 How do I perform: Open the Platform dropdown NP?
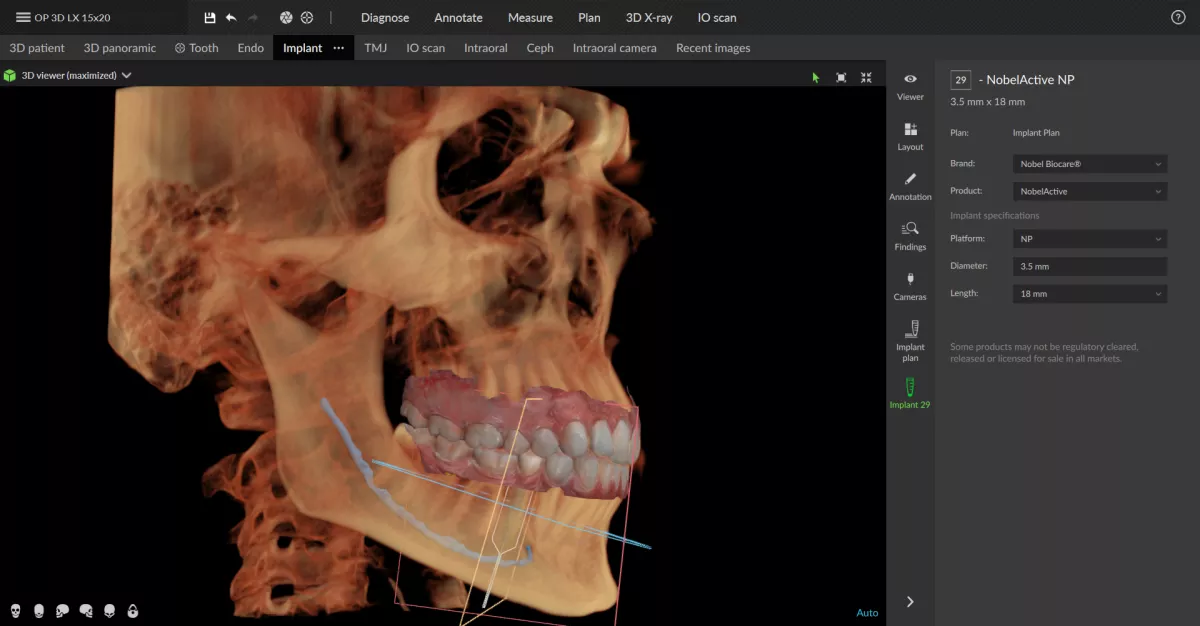1089,239
